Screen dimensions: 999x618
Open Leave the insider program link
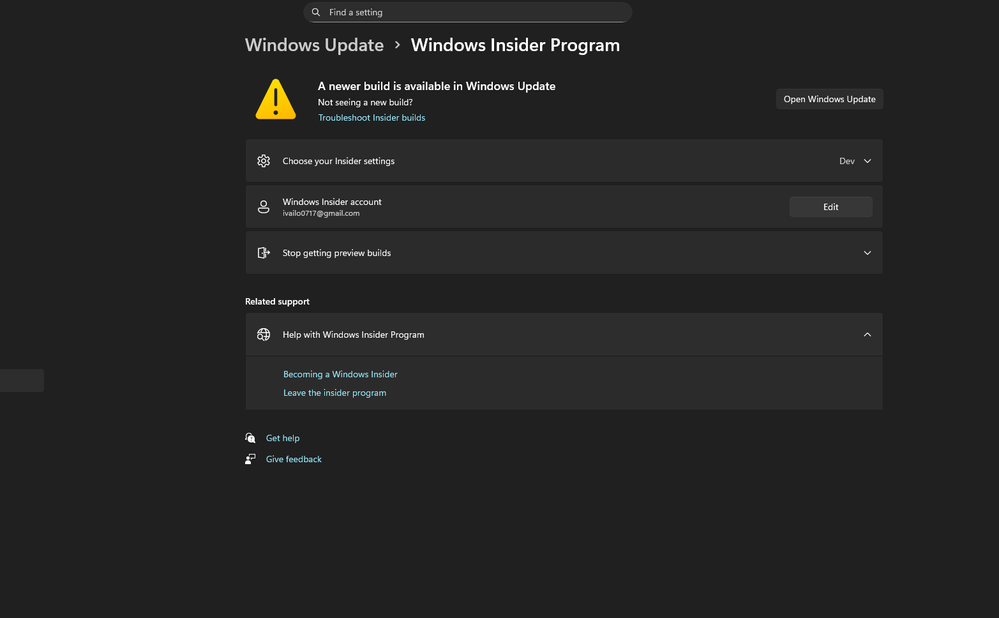(x=334, y=393)
